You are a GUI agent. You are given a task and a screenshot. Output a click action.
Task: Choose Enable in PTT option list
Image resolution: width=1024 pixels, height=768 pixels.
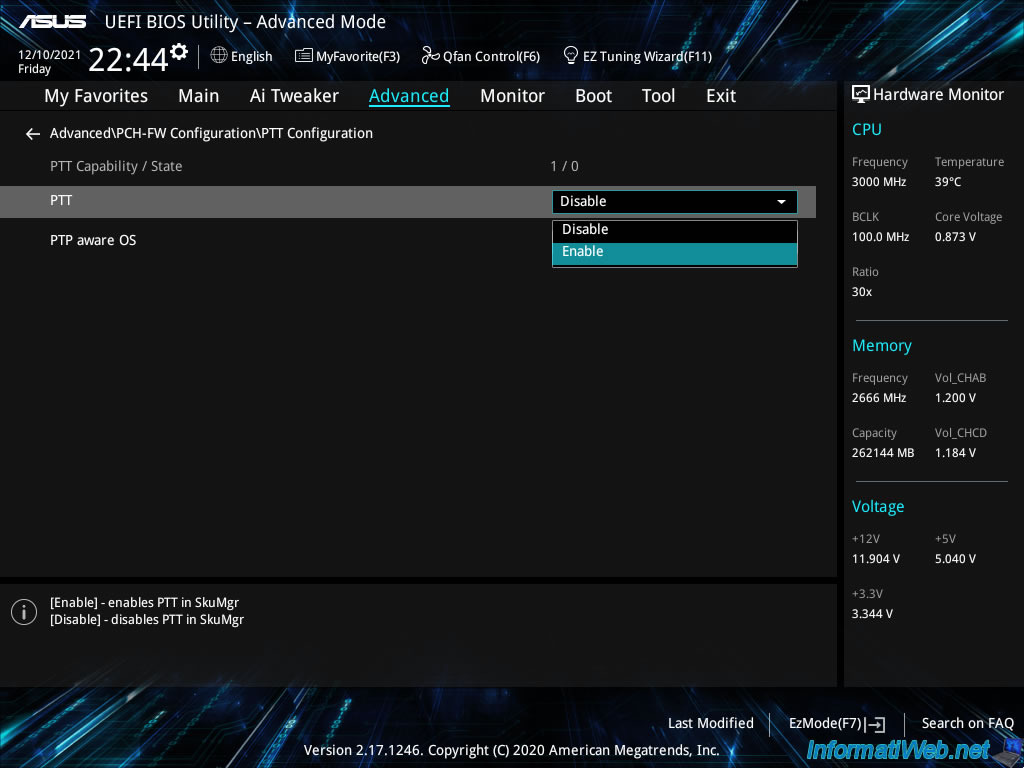[x=675, y=252]
